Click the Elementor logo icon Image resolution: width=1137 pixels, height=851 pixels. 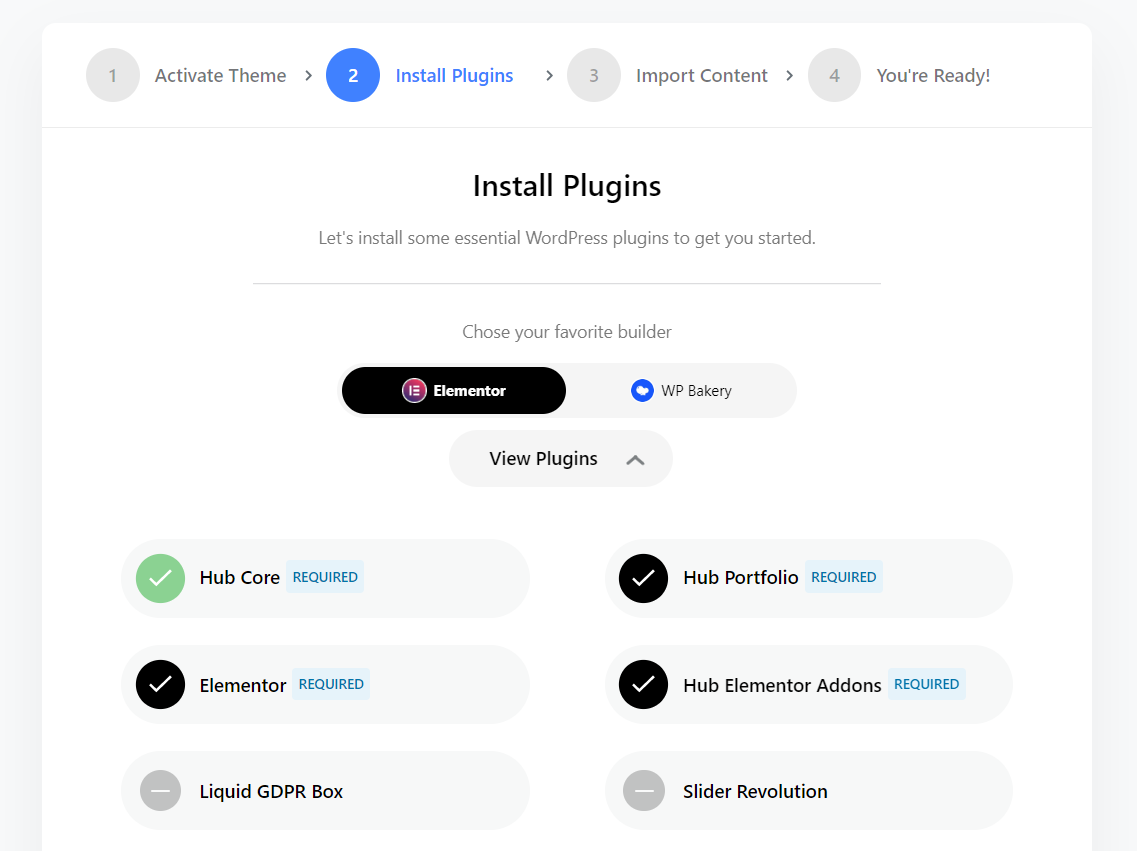(x=414, y=391)
